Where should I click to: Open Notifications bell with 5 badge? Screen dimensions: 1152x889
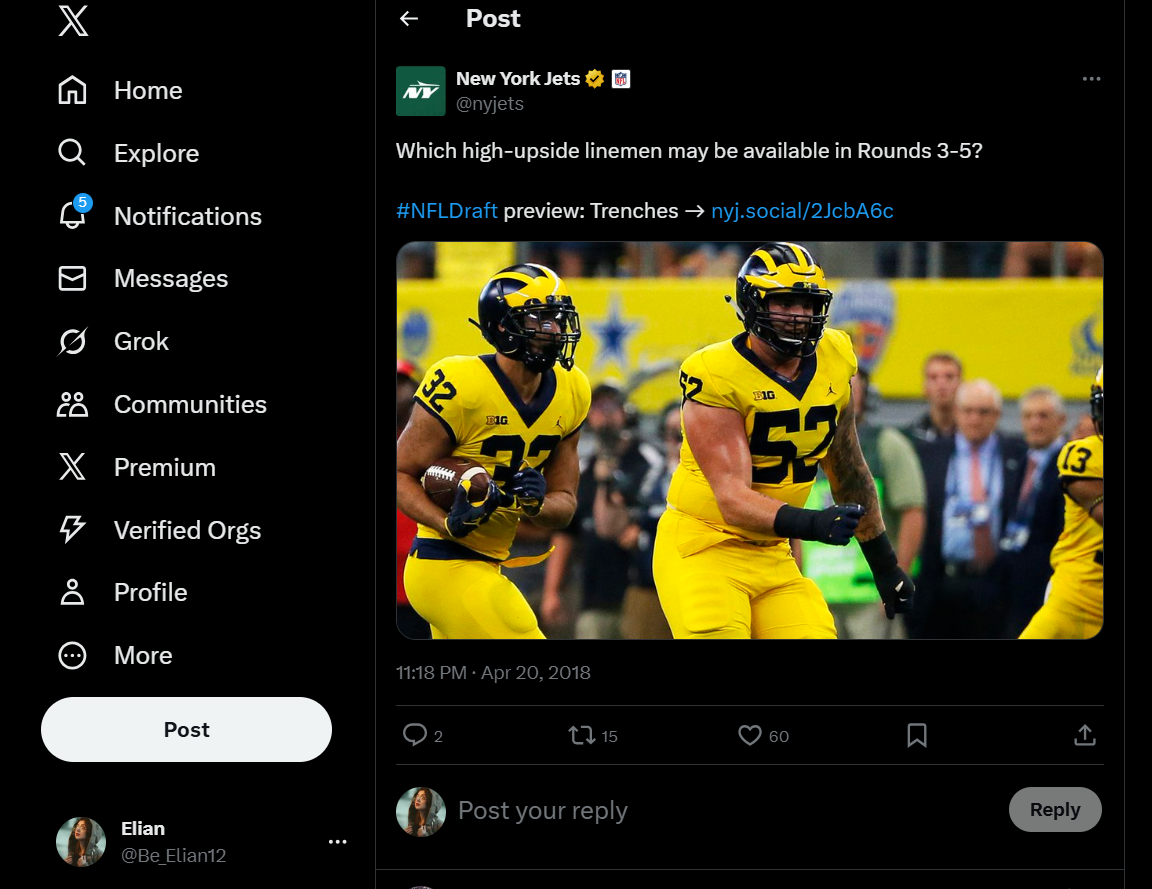[x=72, y=215]
